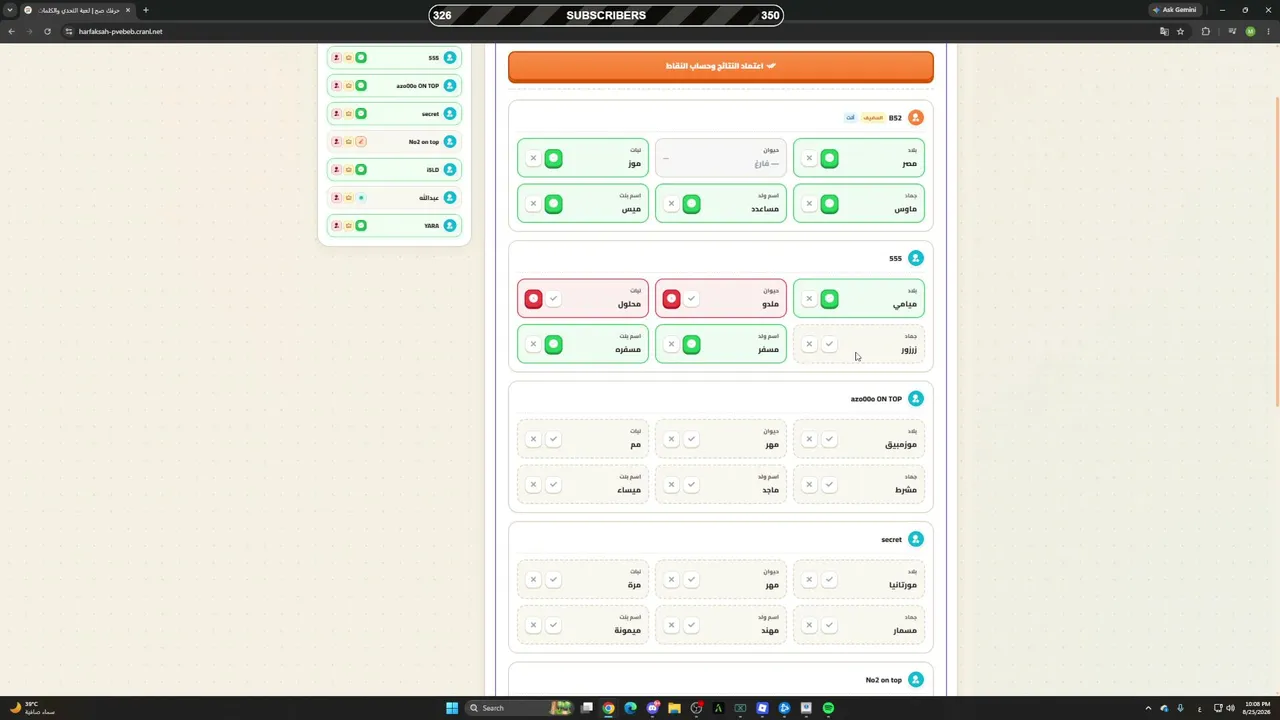Approve ميساء answer with checkmark
Viewport: 1280px width, 720px height.
point(553,485)
